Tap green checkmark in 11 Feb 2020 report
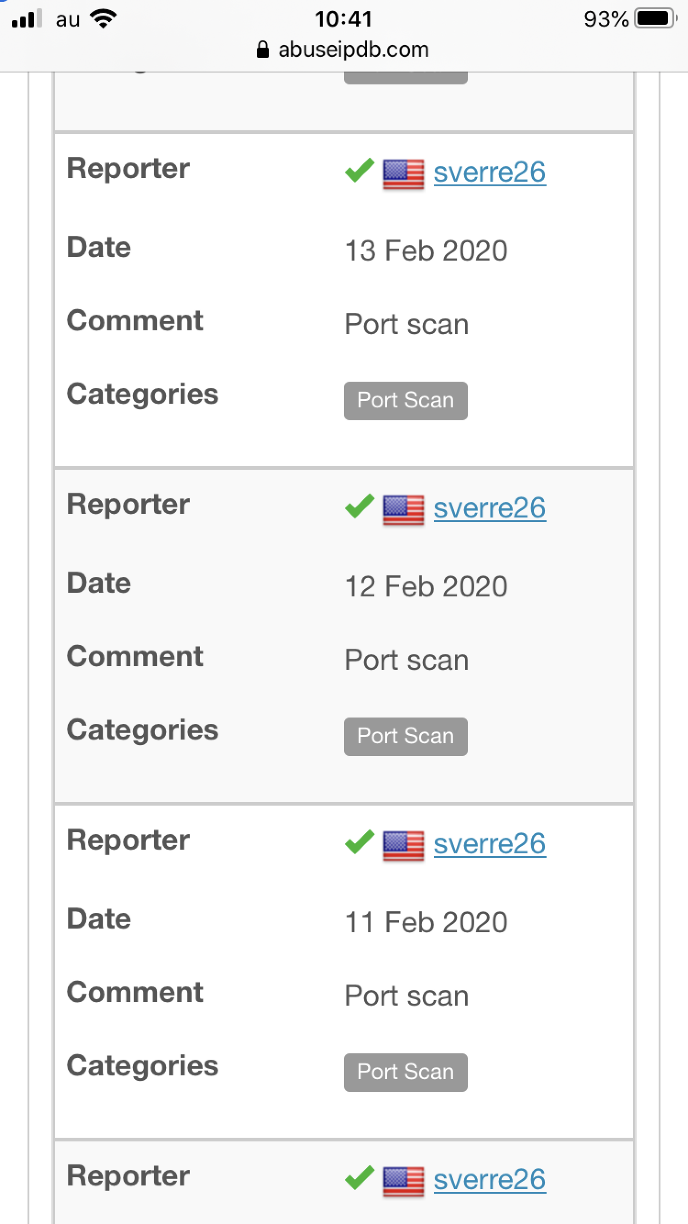The height and width of the screenshot is (1224, 688). pos(359,843)
